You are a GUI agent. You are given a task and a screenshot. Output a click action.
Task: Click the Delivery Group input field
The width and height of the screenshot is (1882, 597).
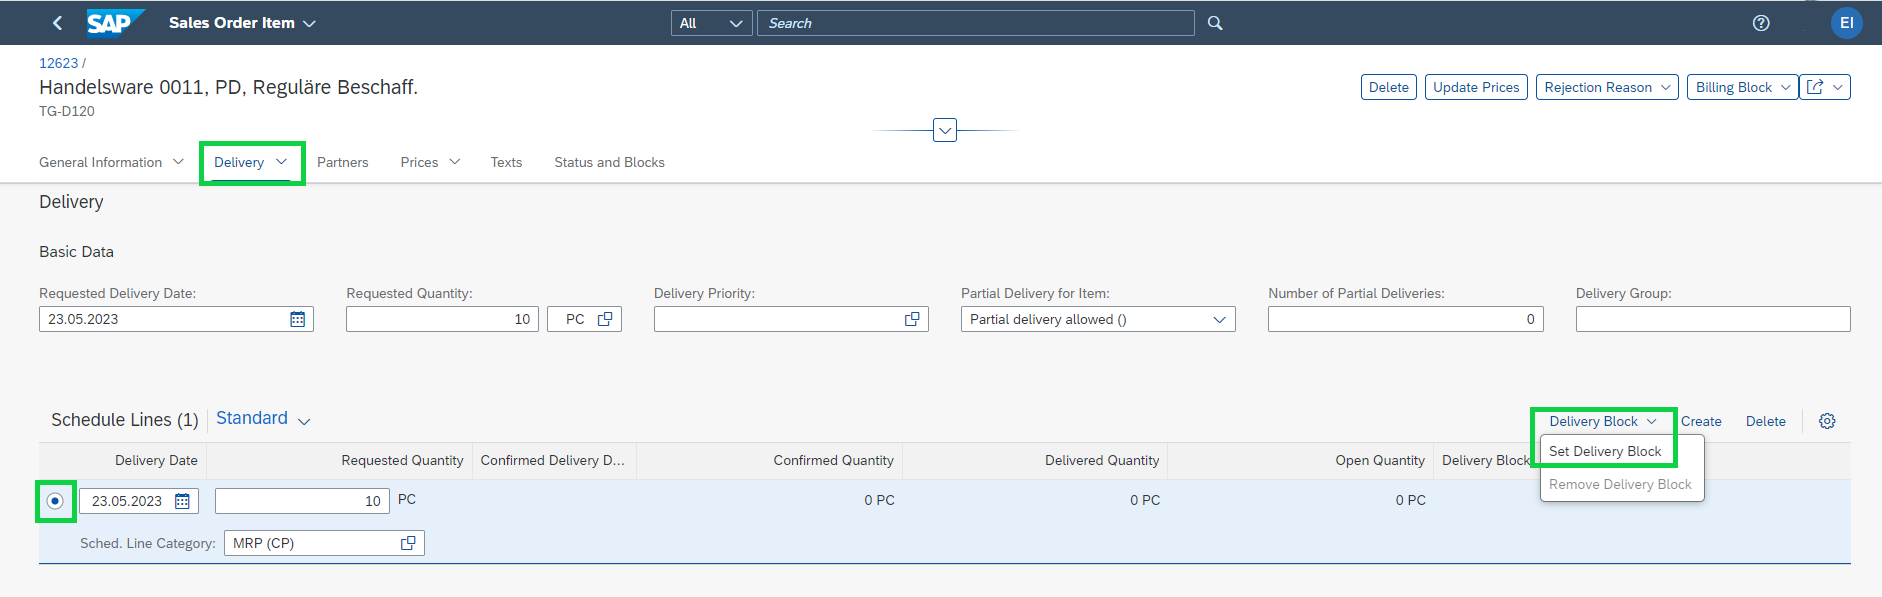[1713, 319]
